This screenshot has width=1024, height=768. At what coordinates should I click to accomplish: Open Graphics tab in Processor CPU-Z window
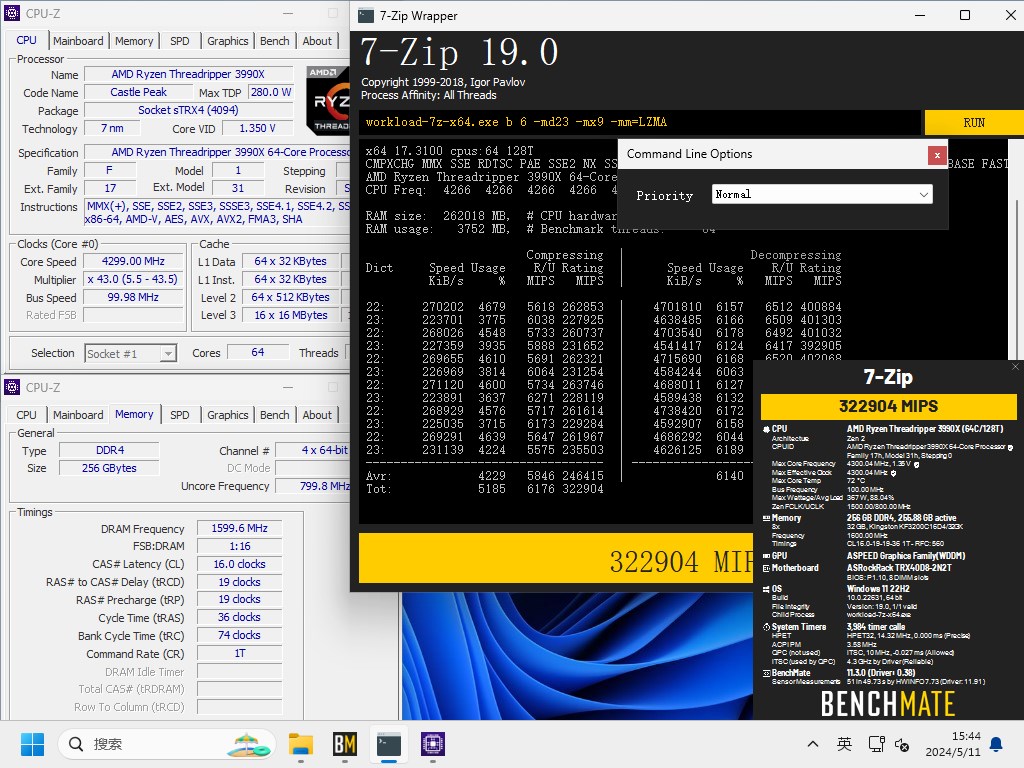(x=227, y=41)
